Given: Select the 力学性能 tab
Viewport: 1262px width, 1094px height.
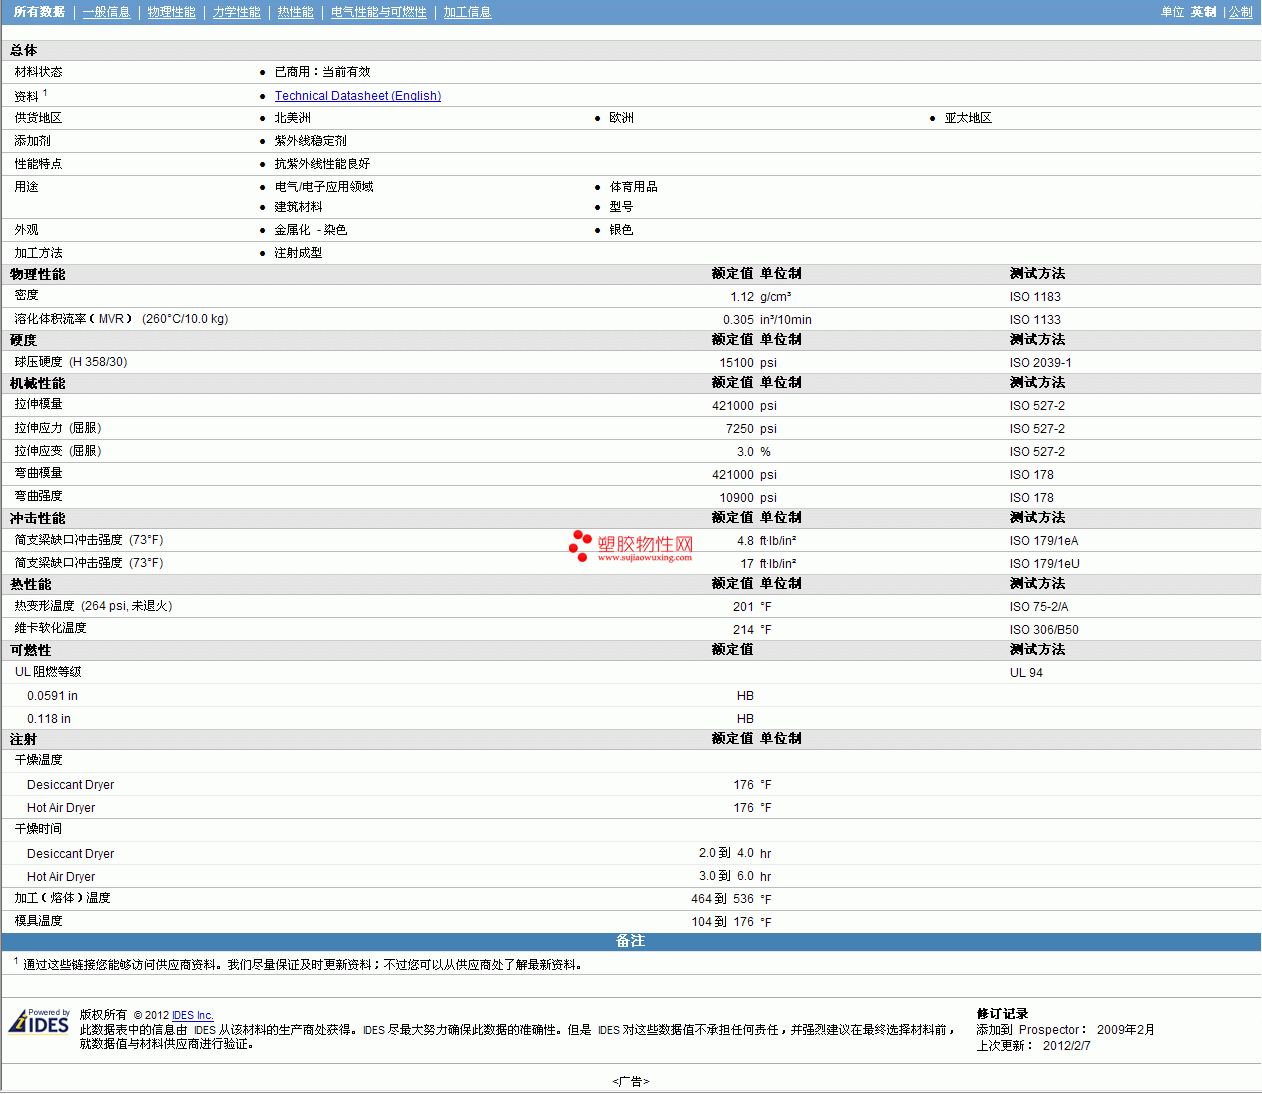Looking at the screenshot, I should tap(236, 12).
